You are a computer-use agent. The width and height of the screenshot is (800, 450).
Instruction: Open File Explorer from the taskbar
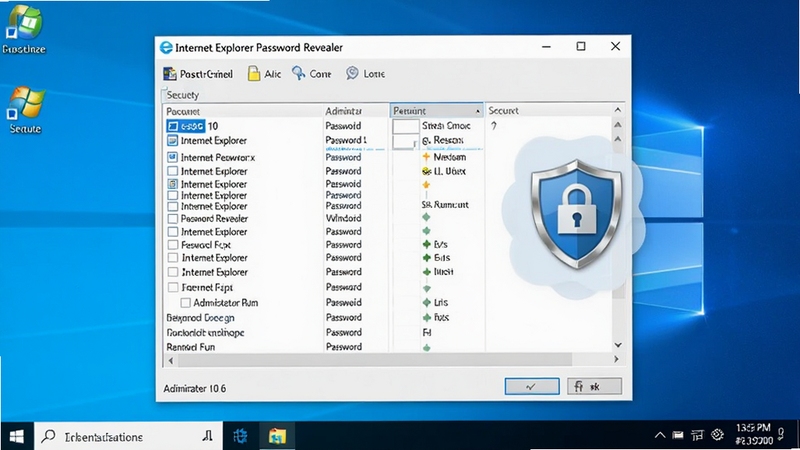[x=277, y=436]
